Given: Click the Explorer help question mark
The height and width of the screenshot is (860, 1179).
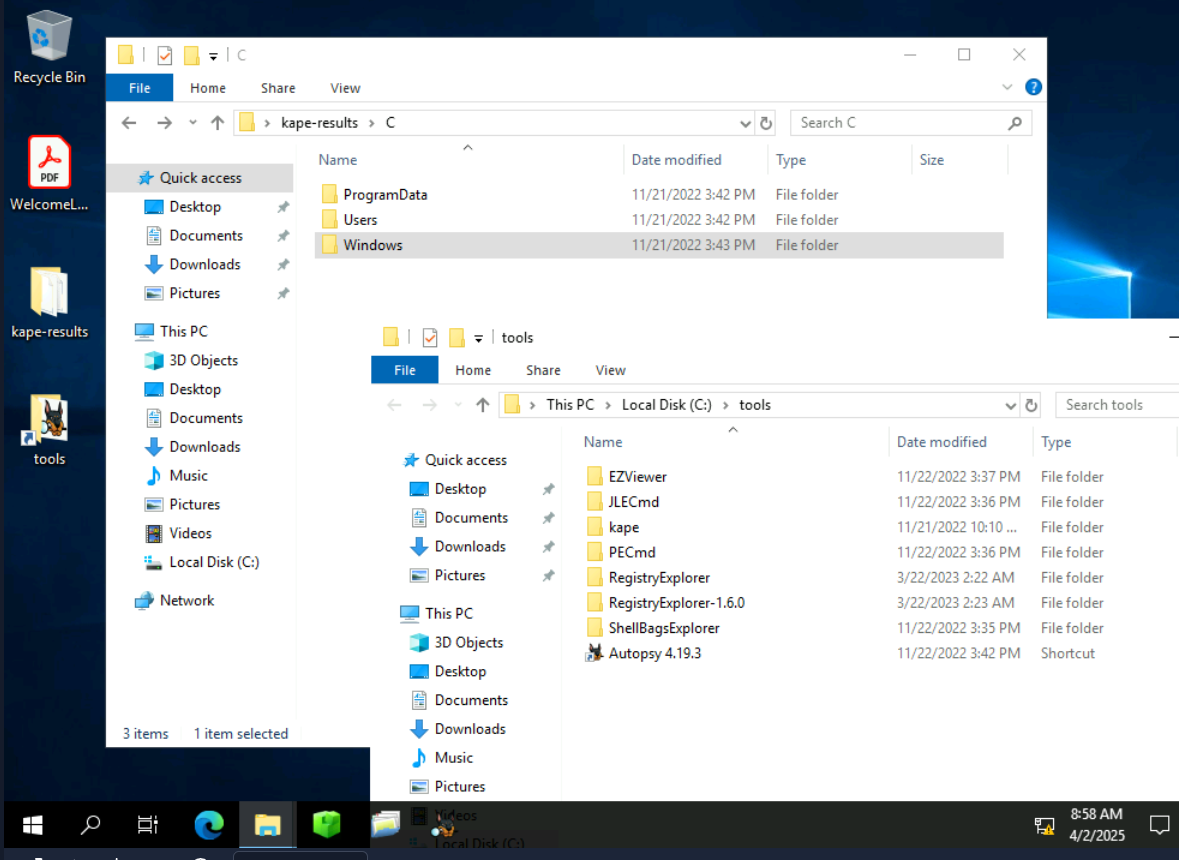Looking at the screenshot, I should [1033, 87].
